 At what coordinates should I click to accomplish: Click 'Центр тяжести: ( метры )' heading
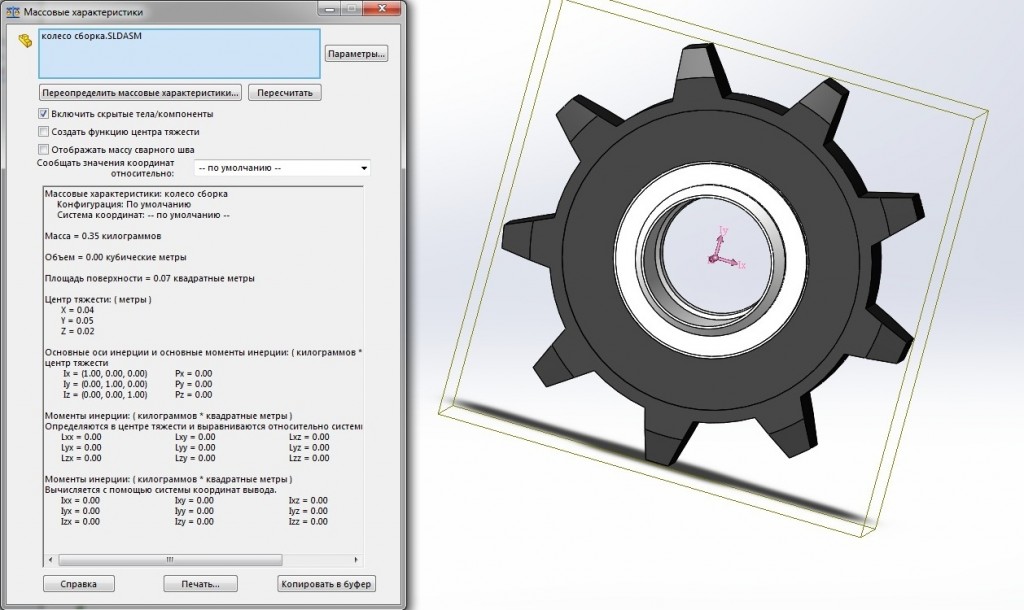pyautogui.click(x=98, y=299)
